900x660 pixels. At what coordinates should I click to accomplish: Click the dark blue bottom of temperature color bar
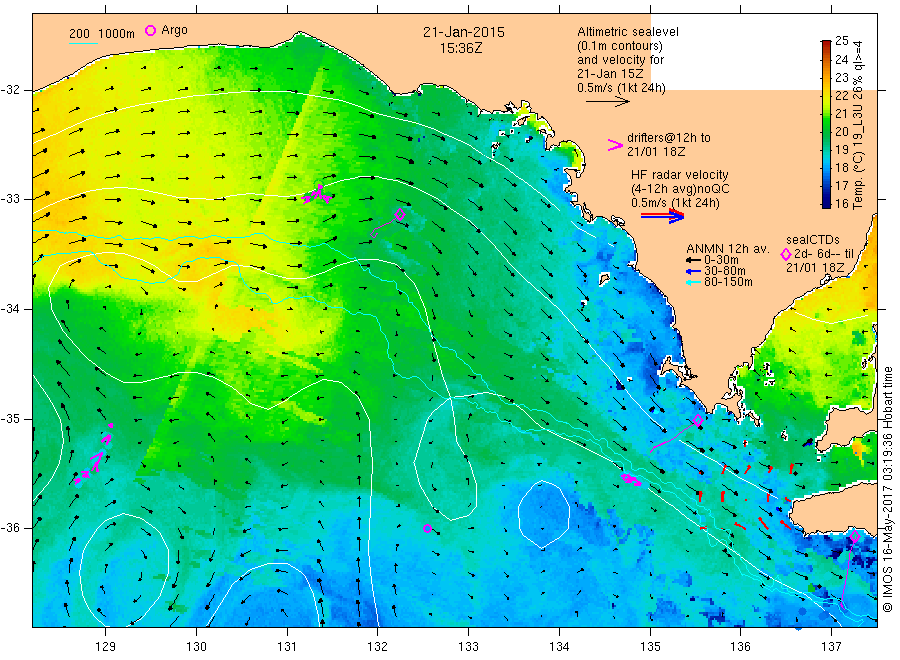826,204
